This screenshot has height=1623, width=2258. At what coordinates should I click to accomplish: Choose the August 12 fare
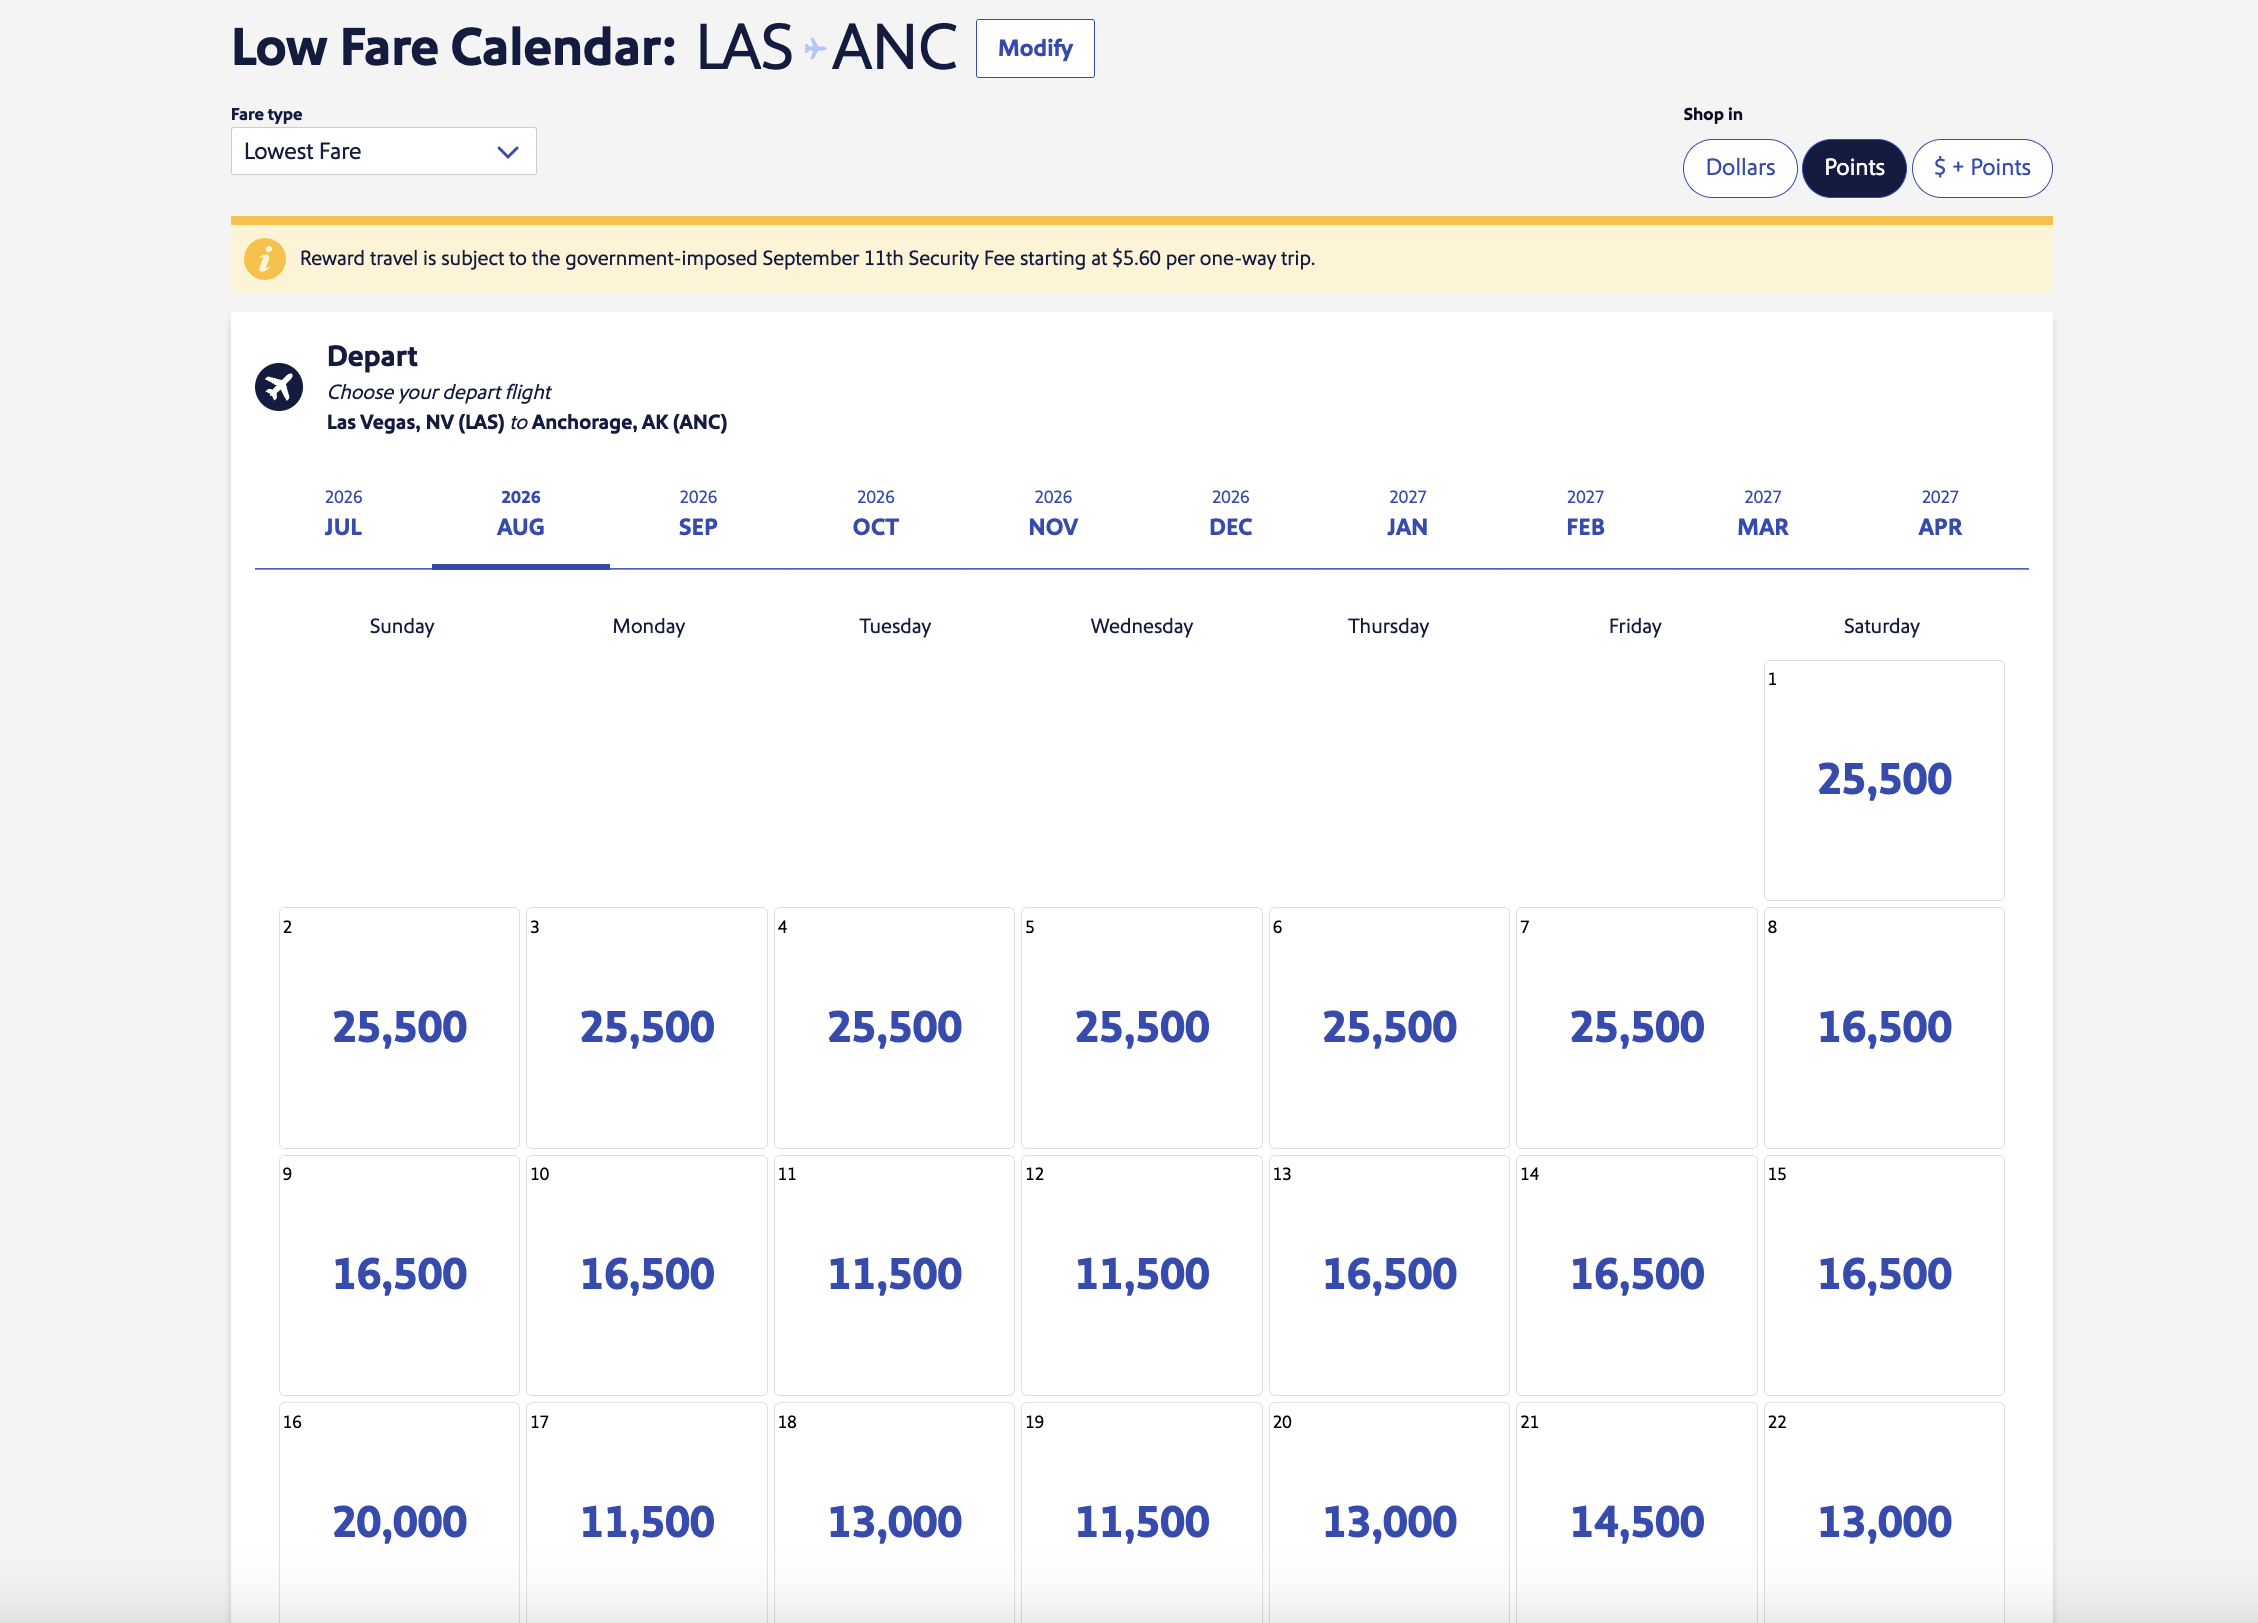click(x=1142, y=1275)
